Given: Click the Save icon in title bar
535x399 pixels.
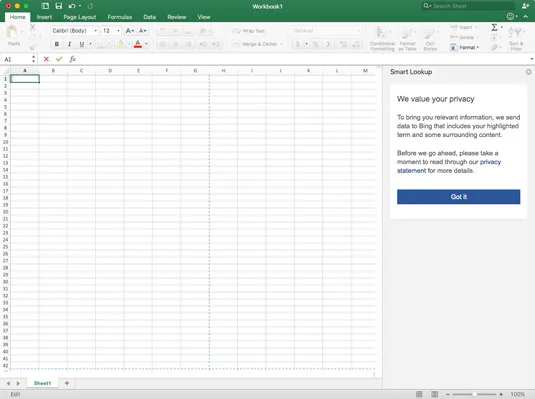Looking at the screenshot, I should [x=59, y=6].
